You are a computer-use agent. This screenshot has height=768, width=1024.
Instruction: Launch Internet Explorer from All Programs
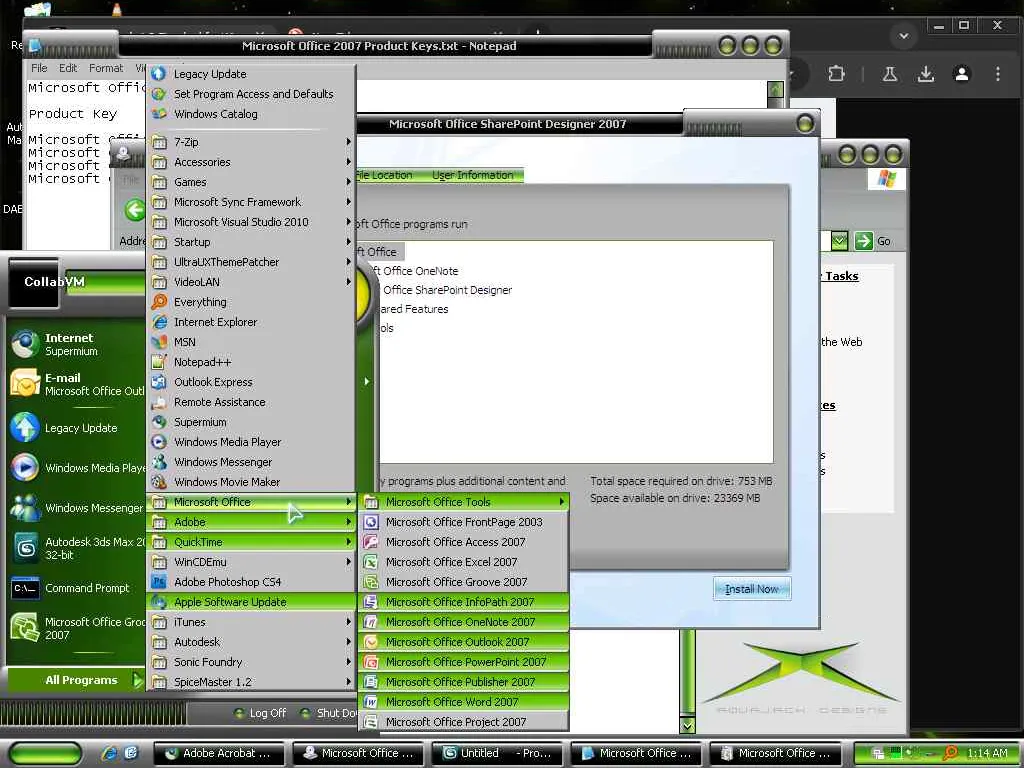pyautogui.click(x=251, y=322)
